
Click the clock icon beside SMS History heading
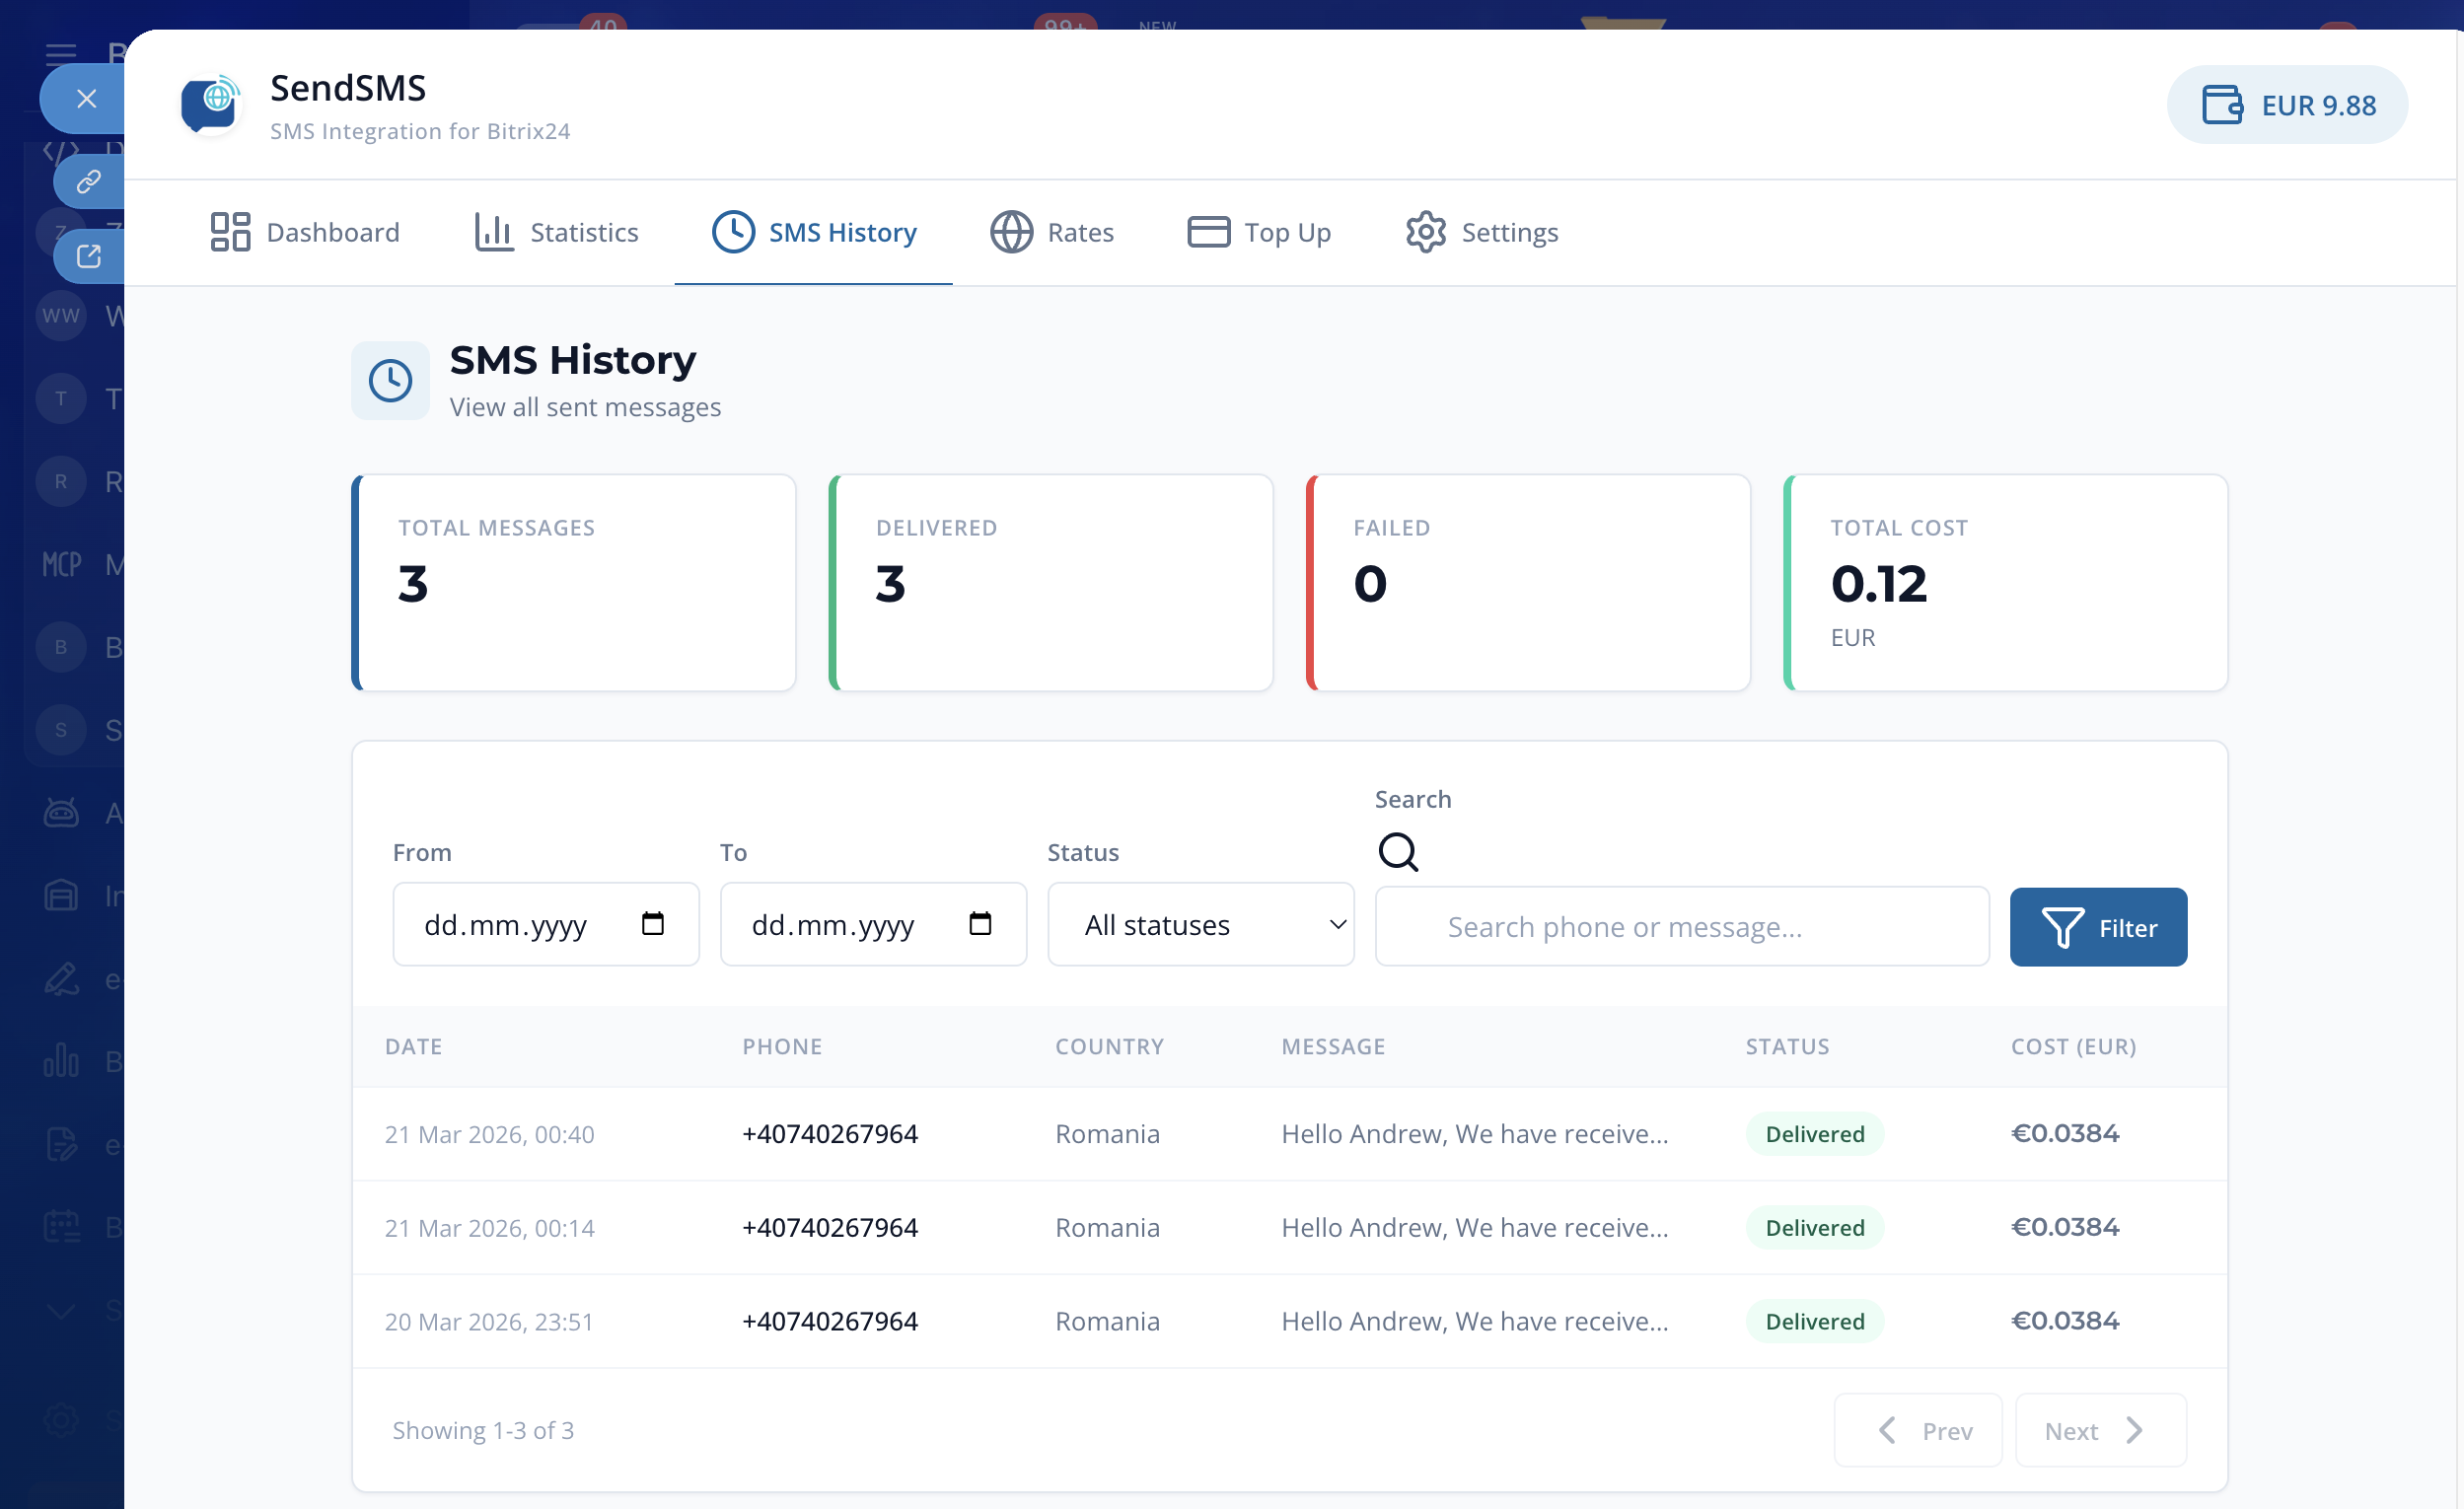click(x=390, y=381)
